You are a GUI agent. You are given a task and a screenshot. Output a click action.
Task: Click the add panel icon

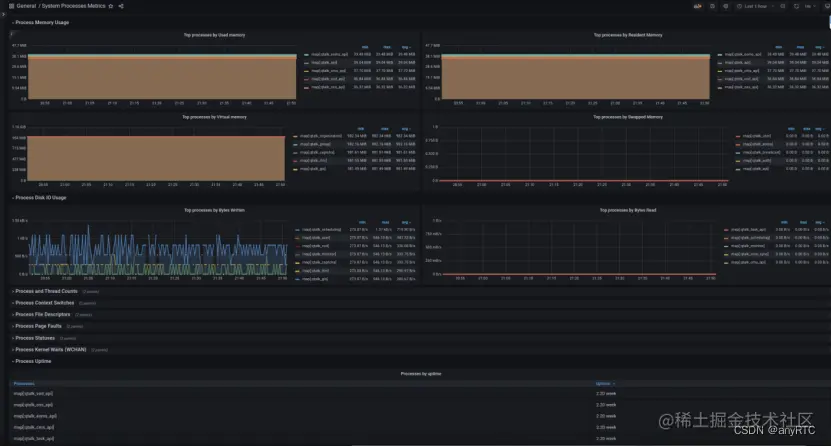(697, 6)
